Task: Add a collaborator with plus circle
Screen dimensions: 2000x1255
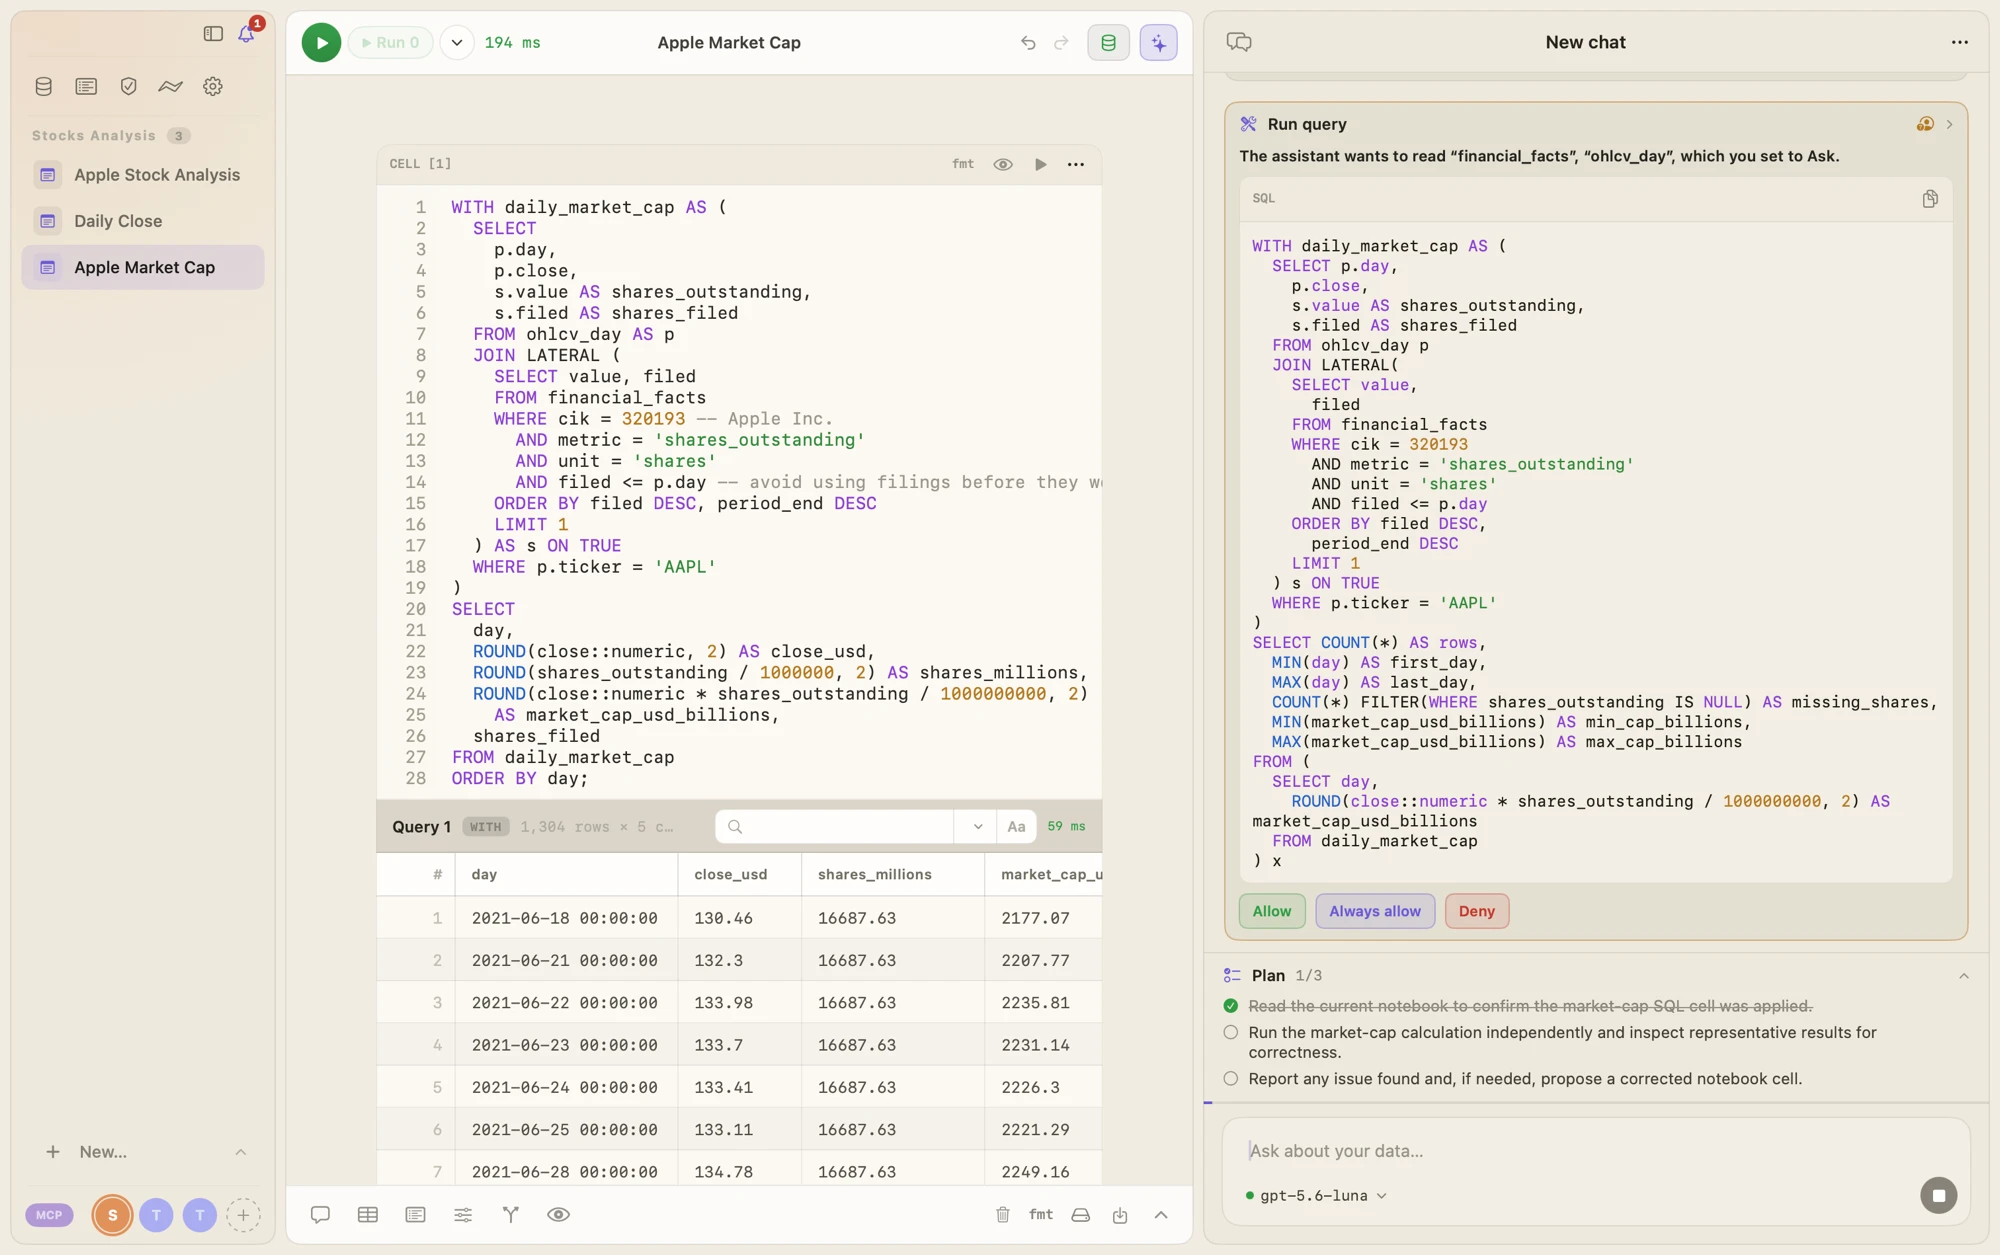Action: [x=243, y=1215]
